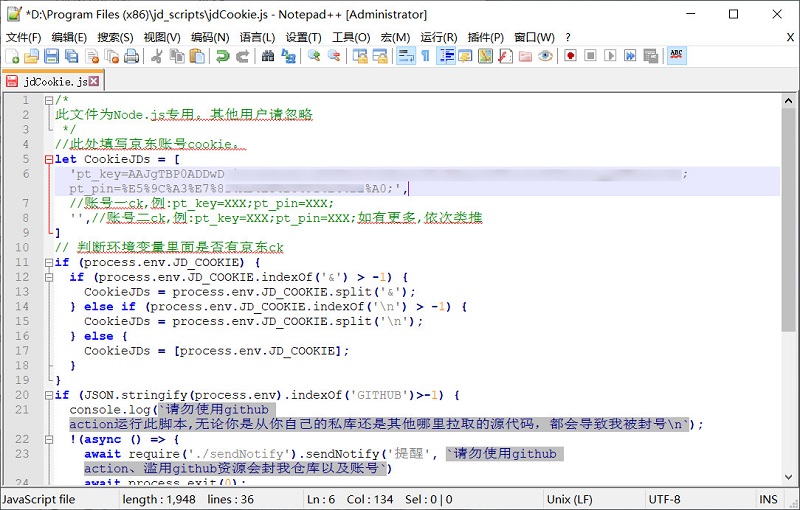Open the 视图(V) menu
800x510 pixels.
[162, 37]
